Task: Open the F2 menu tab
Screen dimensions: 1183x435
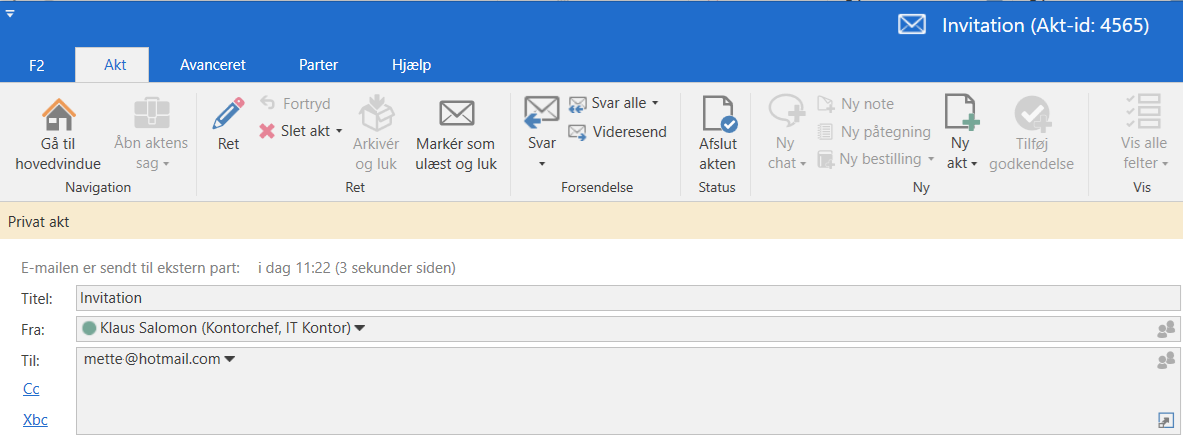Action: [37, 65]
